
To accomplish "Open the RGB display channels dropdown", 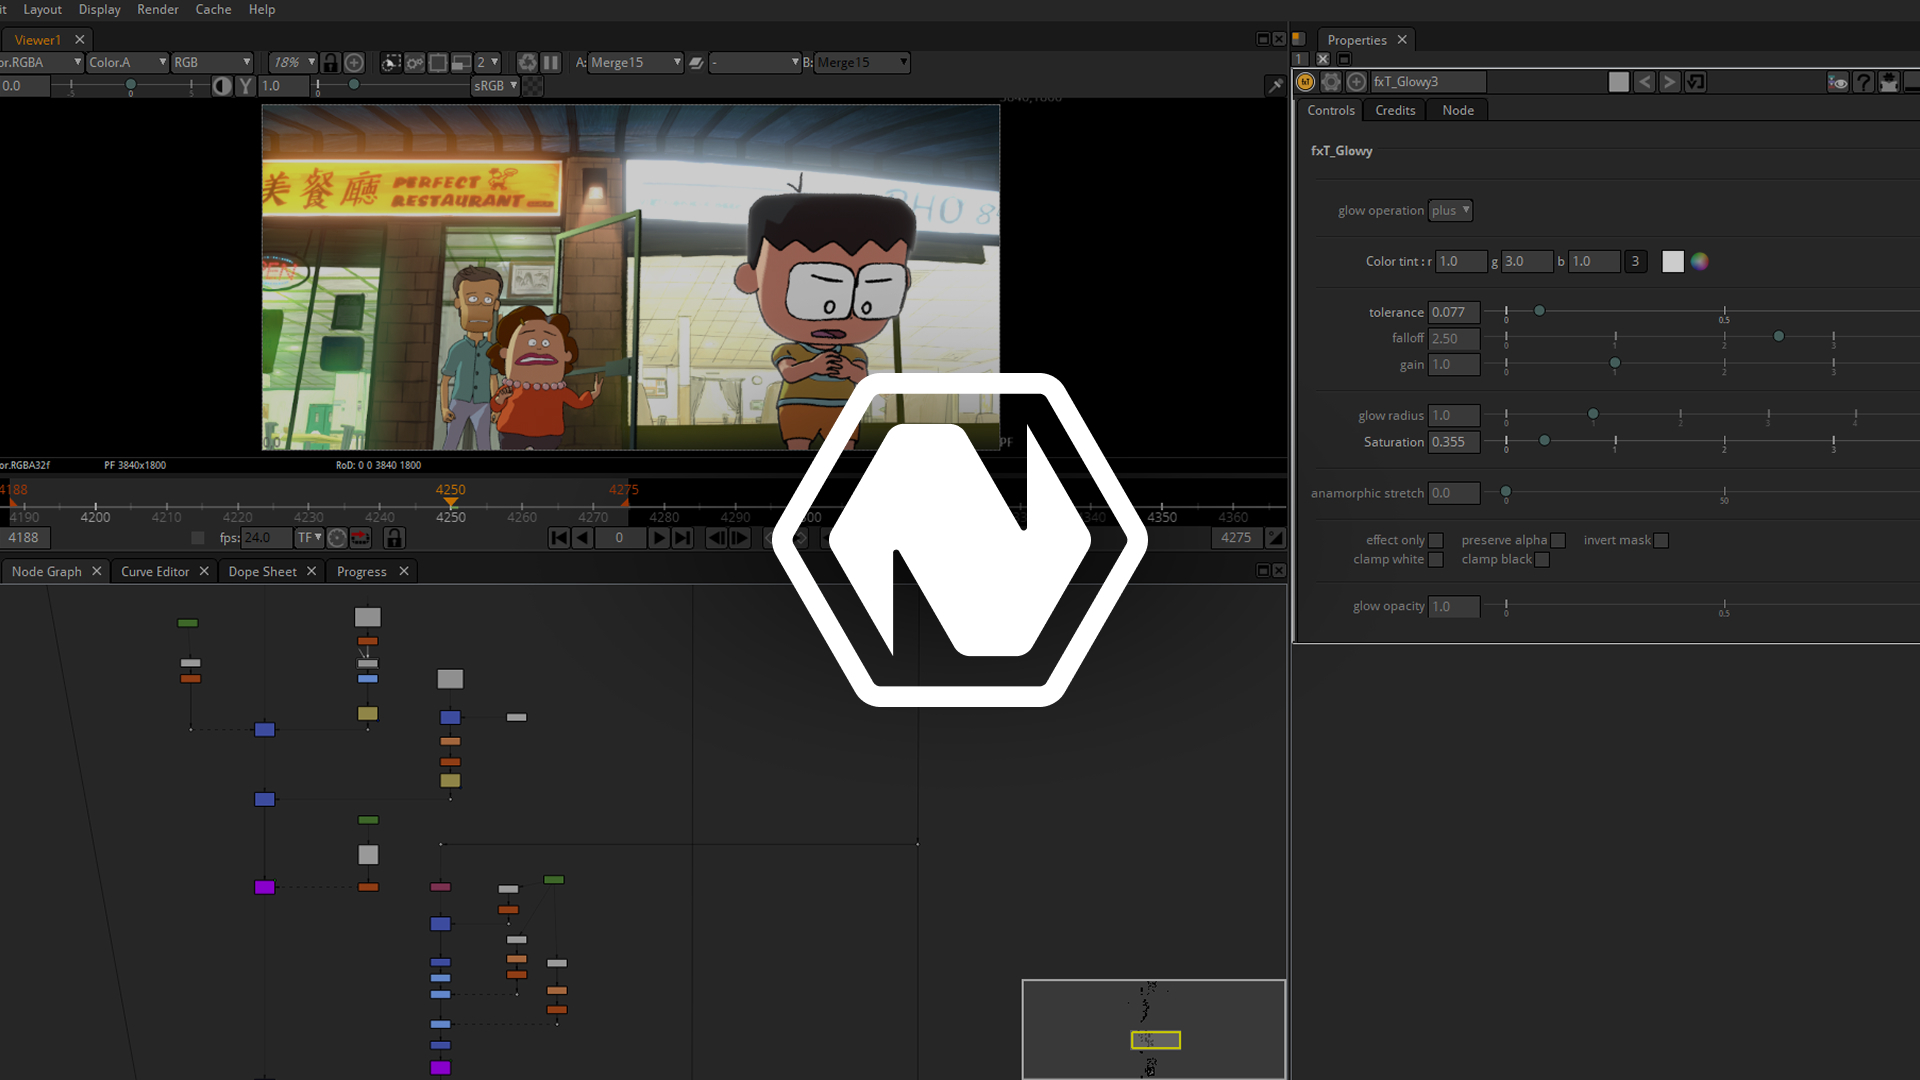I will (x=212, y=62).
